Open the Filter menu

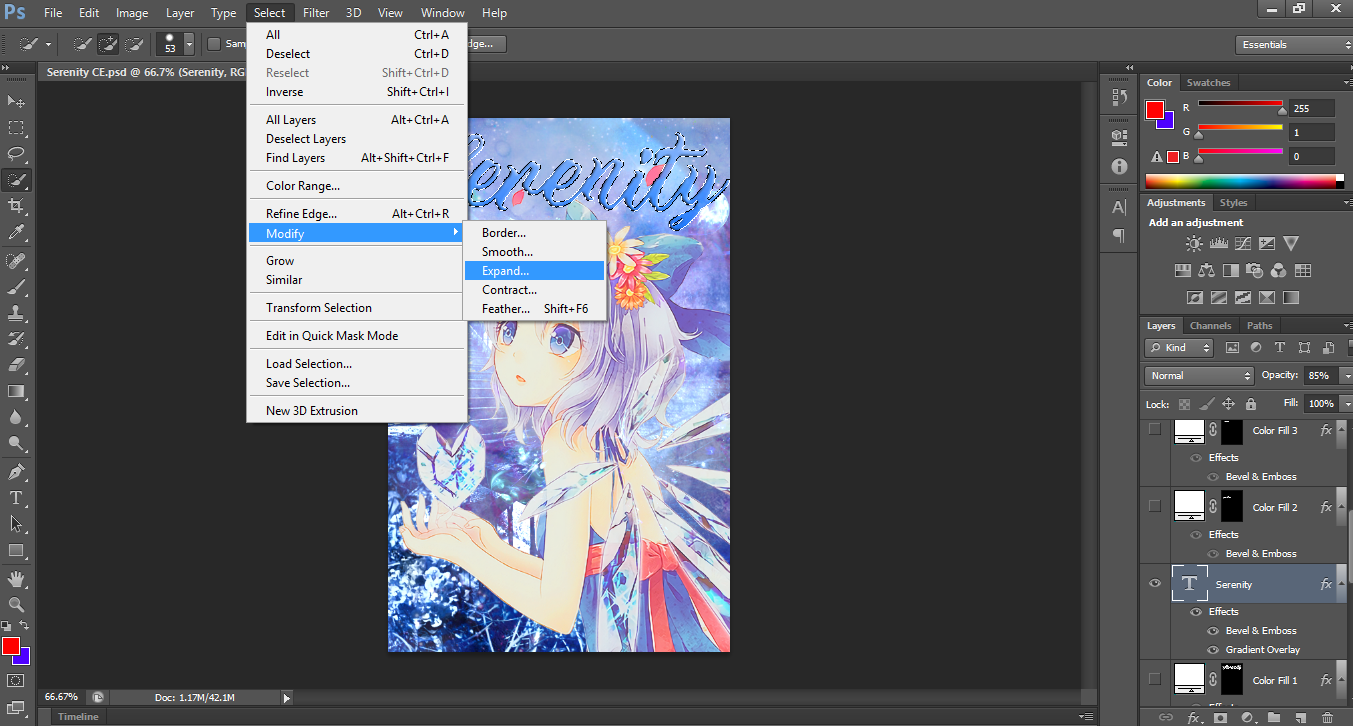[316, 13]
